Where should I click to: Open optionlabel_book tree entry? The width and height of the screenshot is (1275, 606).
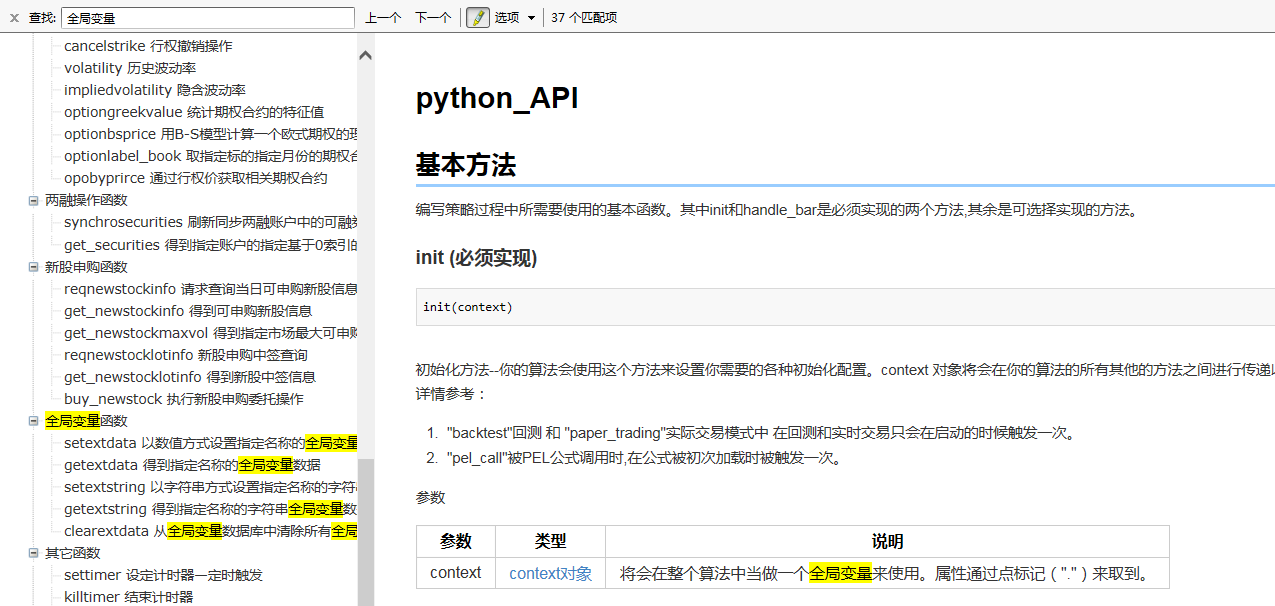pos(211,156)
